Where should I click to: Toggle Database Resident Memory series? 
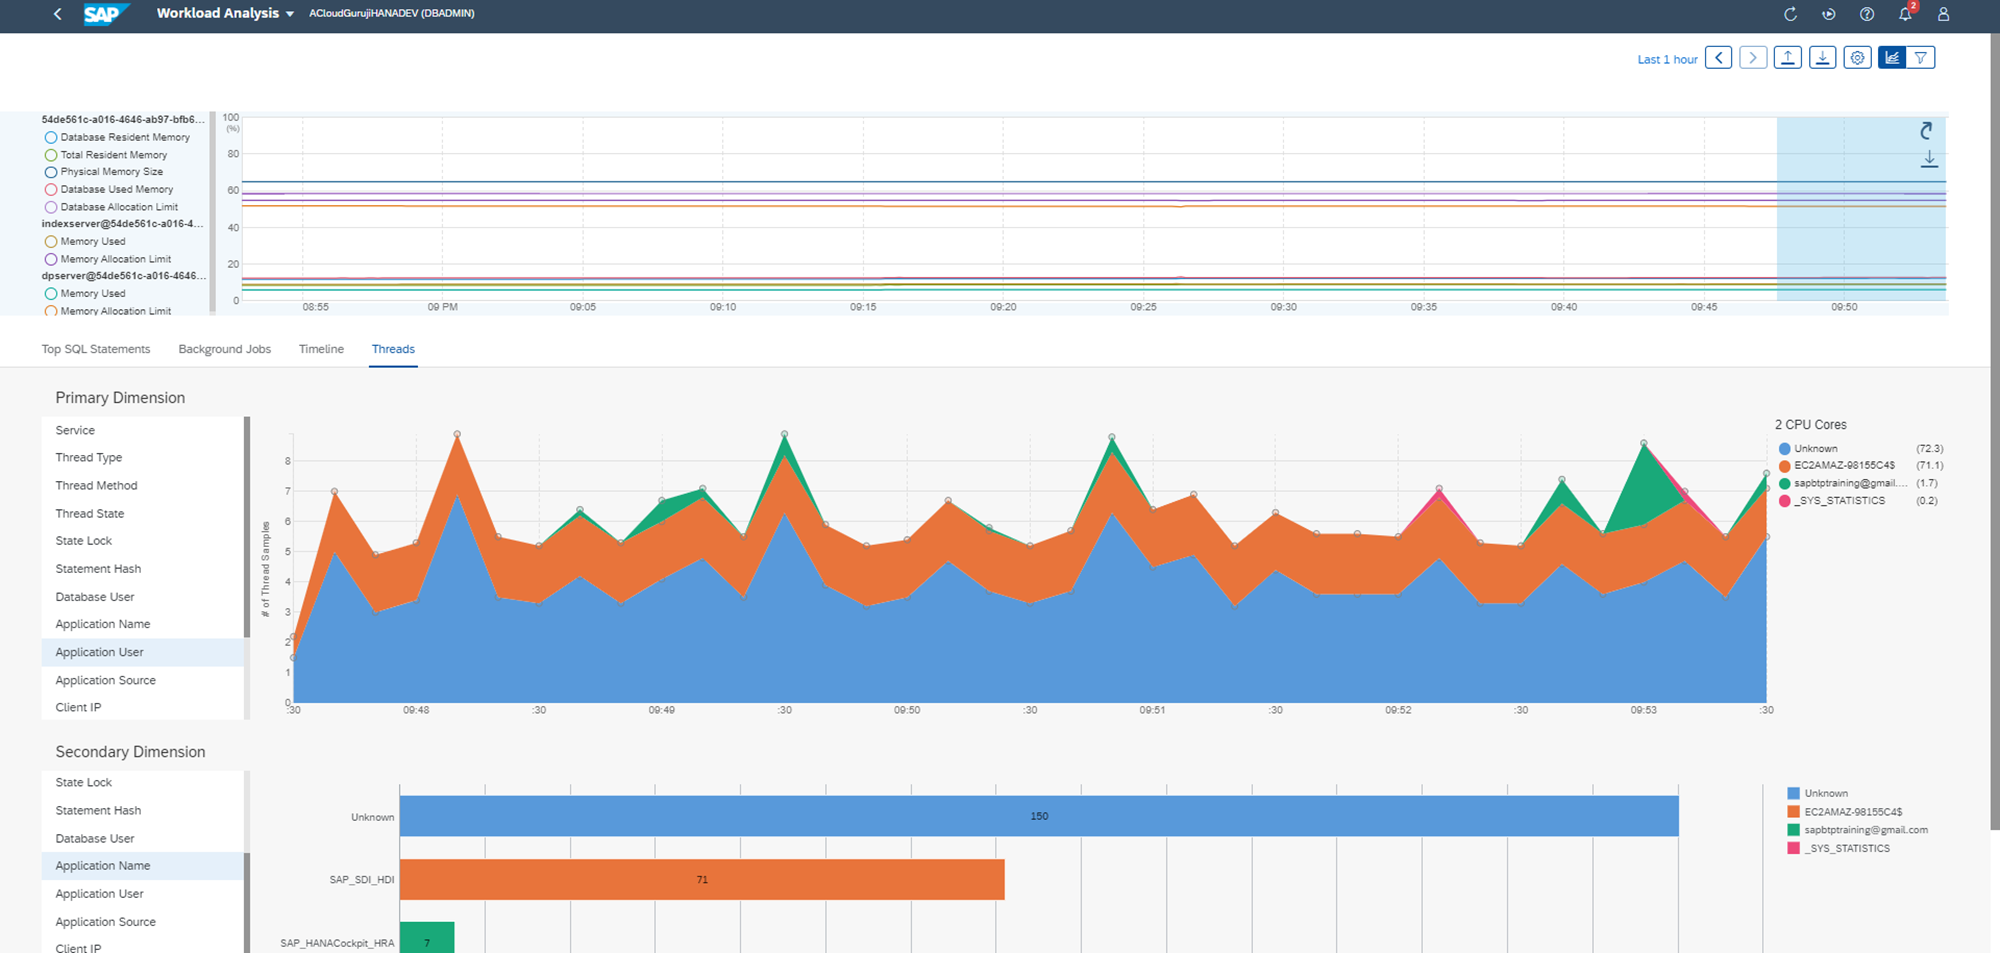pos(51,138)
